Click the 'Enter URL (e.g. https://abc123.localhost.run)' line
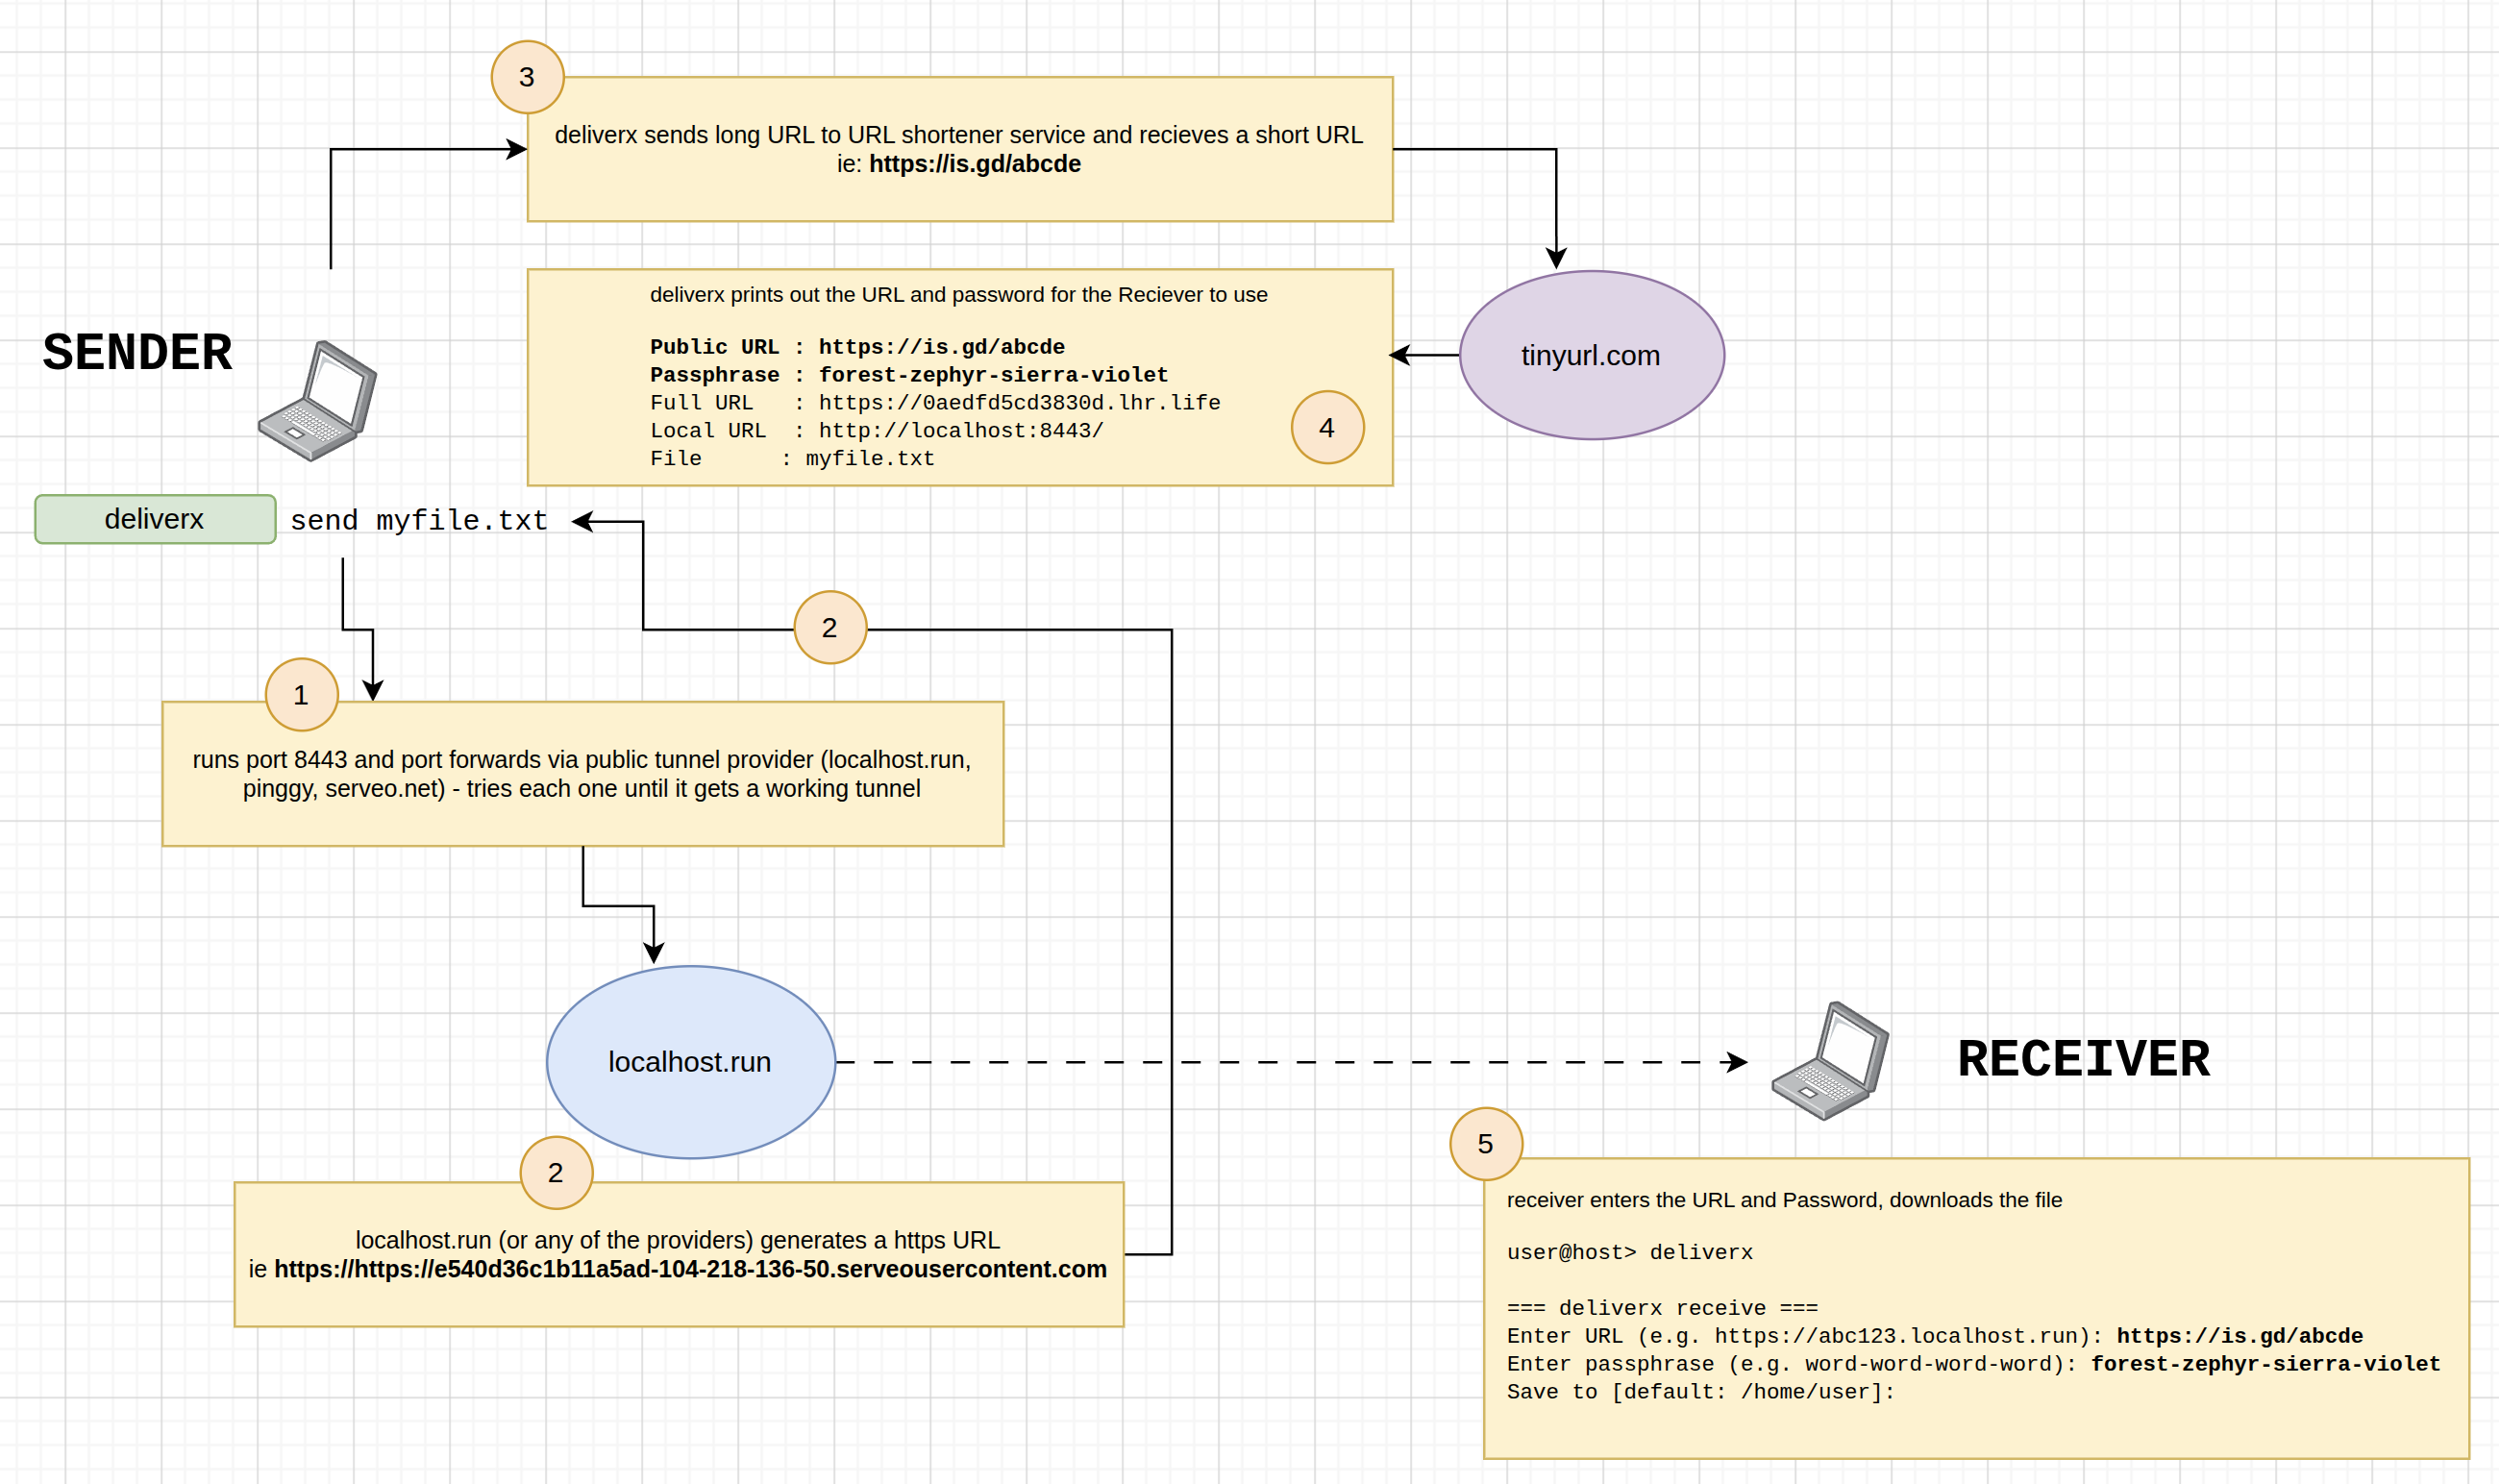Viewport: 2499px width, 1484px height. [x=1935, y=1336]
